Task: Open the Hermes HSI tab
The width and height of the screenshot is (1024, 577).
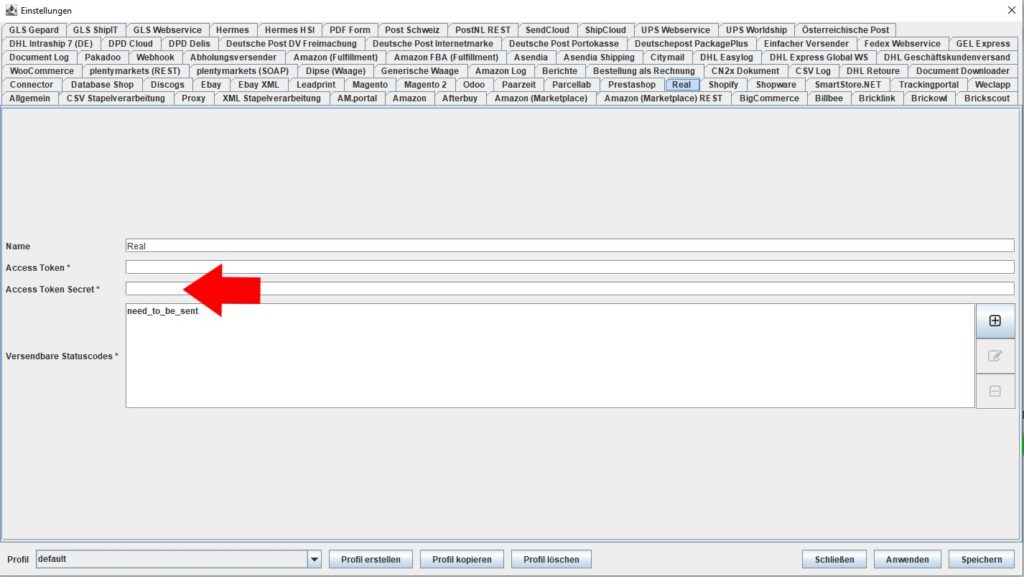Action: tap(289, 29)
